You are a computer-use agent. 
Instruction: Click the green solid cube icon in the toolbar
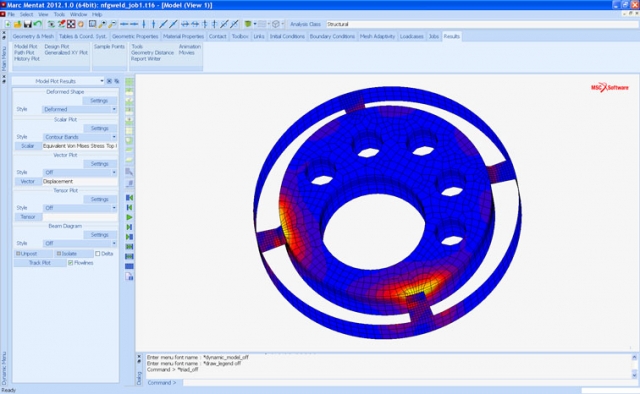pos(247,24)
